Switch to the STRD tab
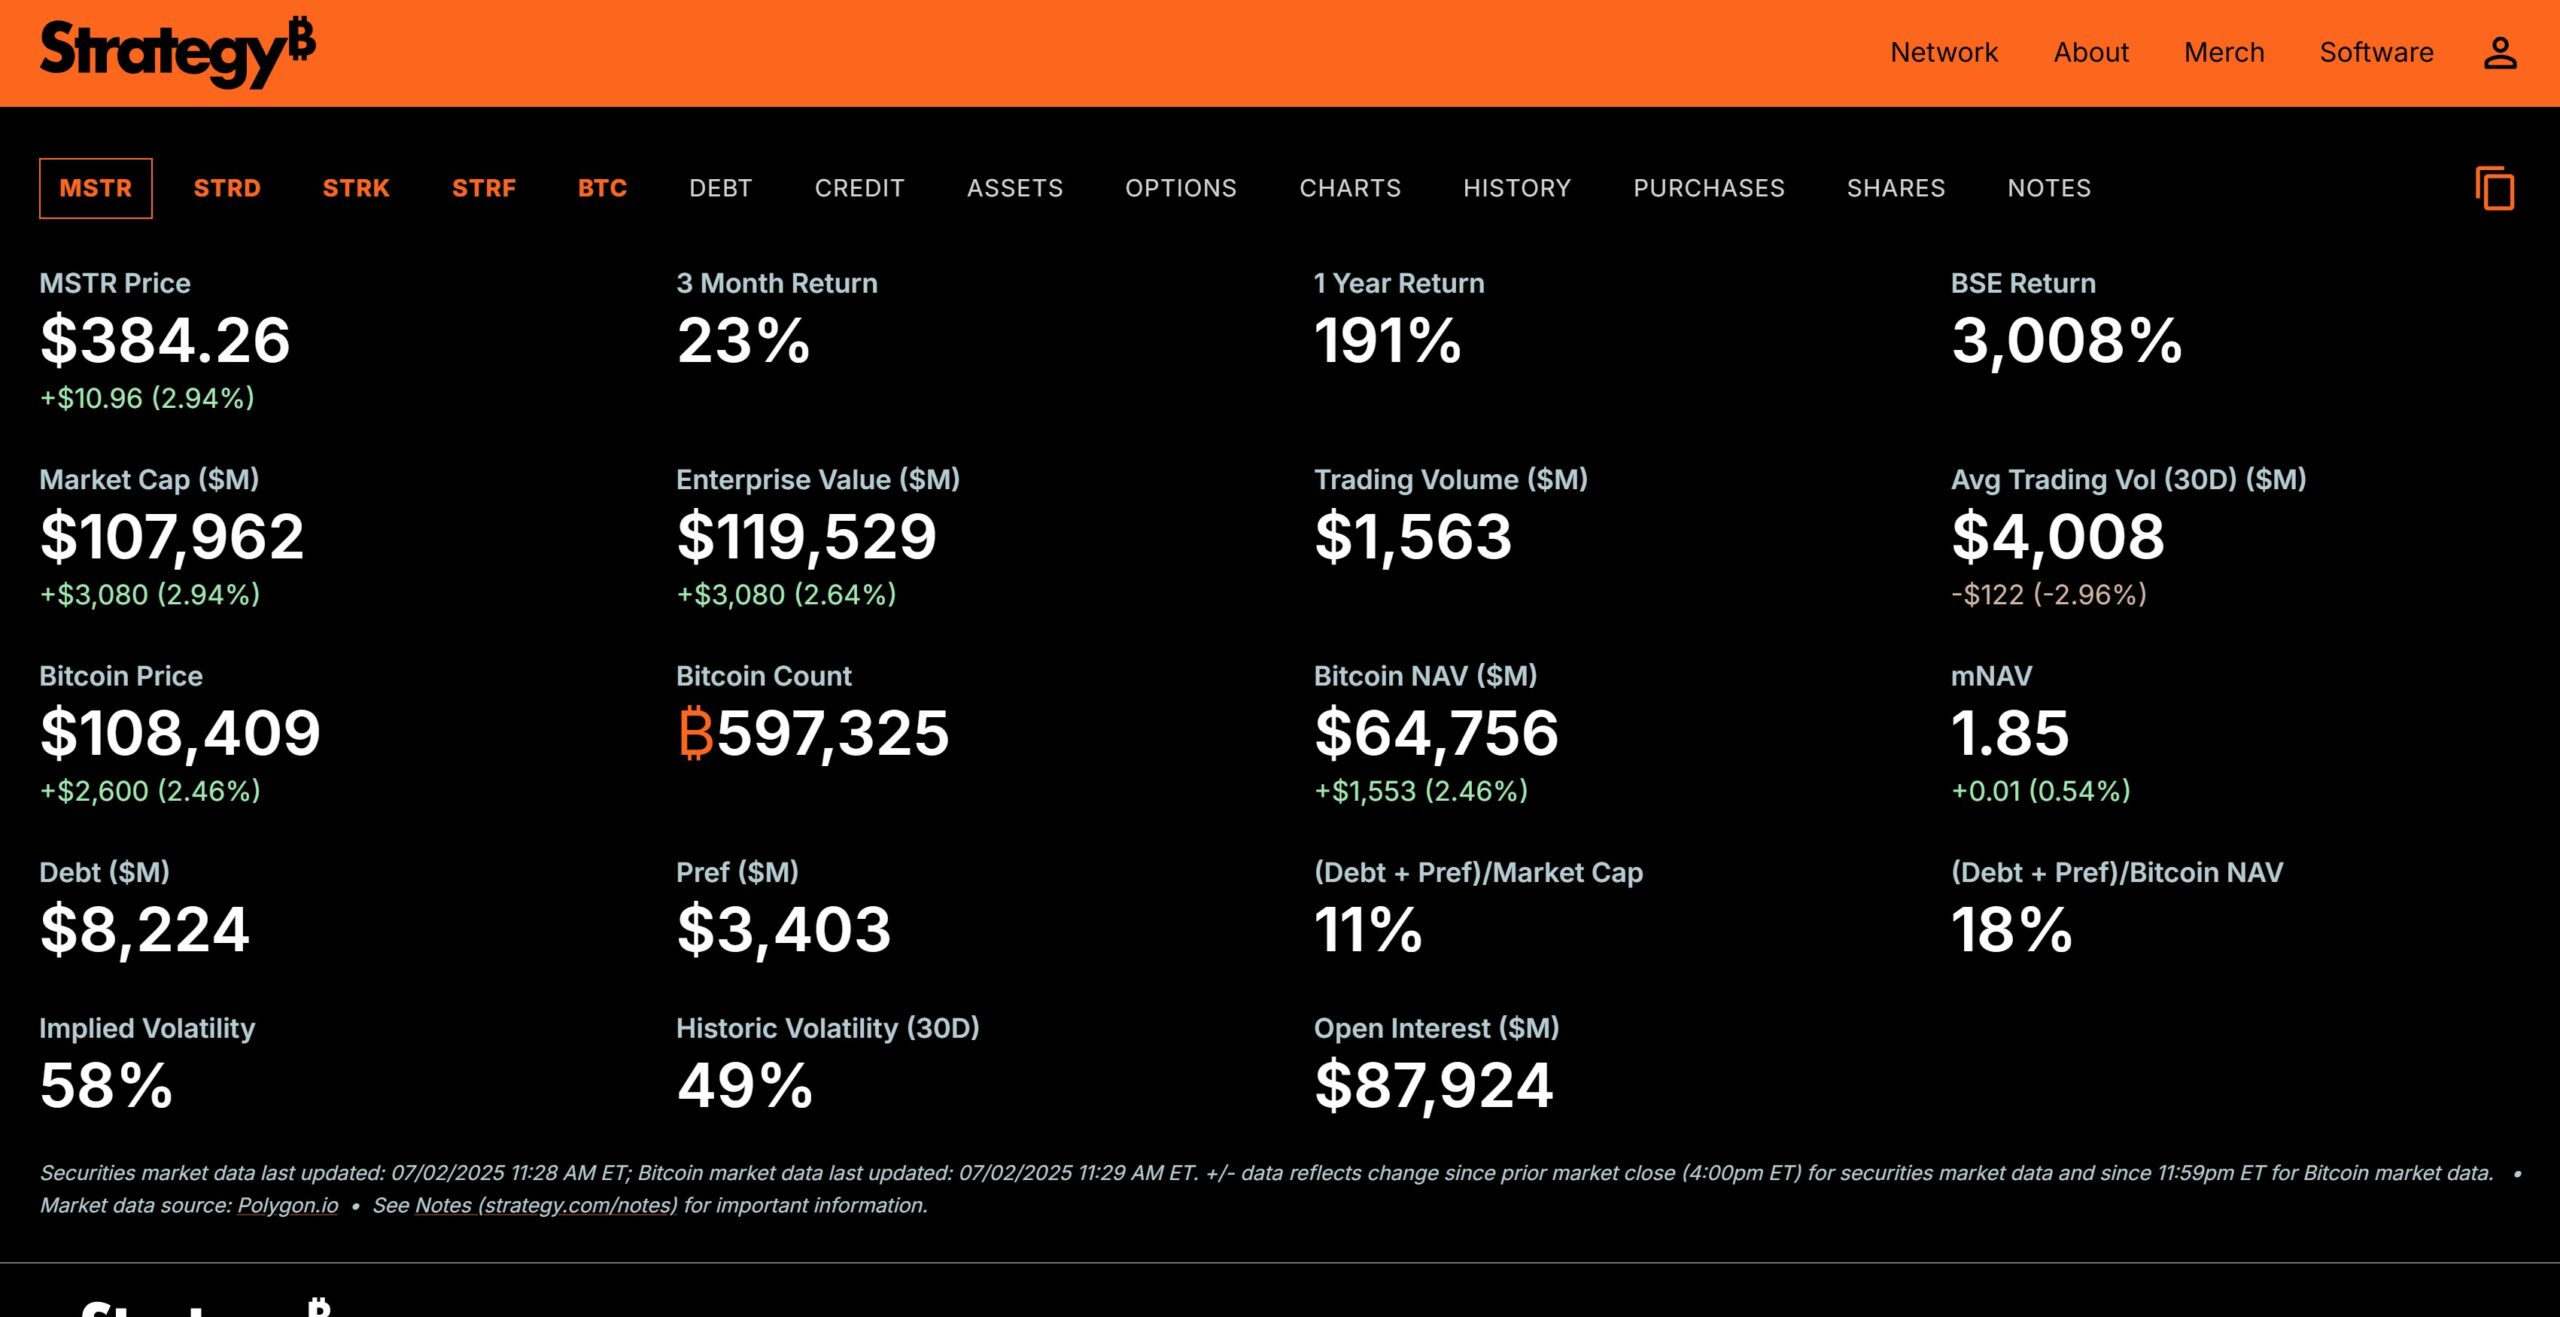2560x1317 pixels. coord(227,188)
